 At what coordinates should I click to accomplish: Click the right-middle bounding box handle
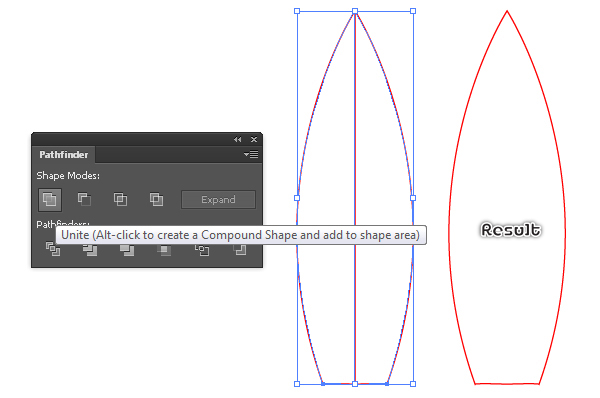tap(413, 198)
